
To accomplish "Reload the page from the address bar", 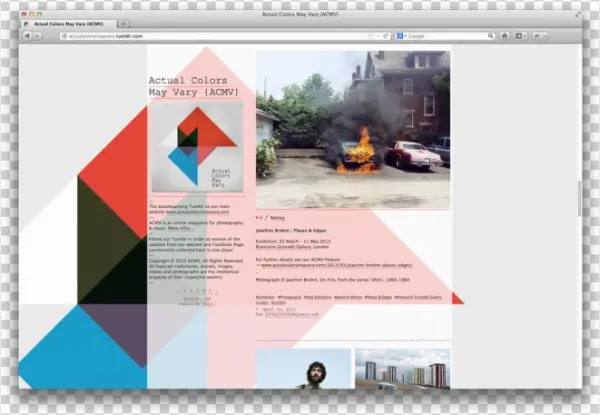I will point(387,35).
